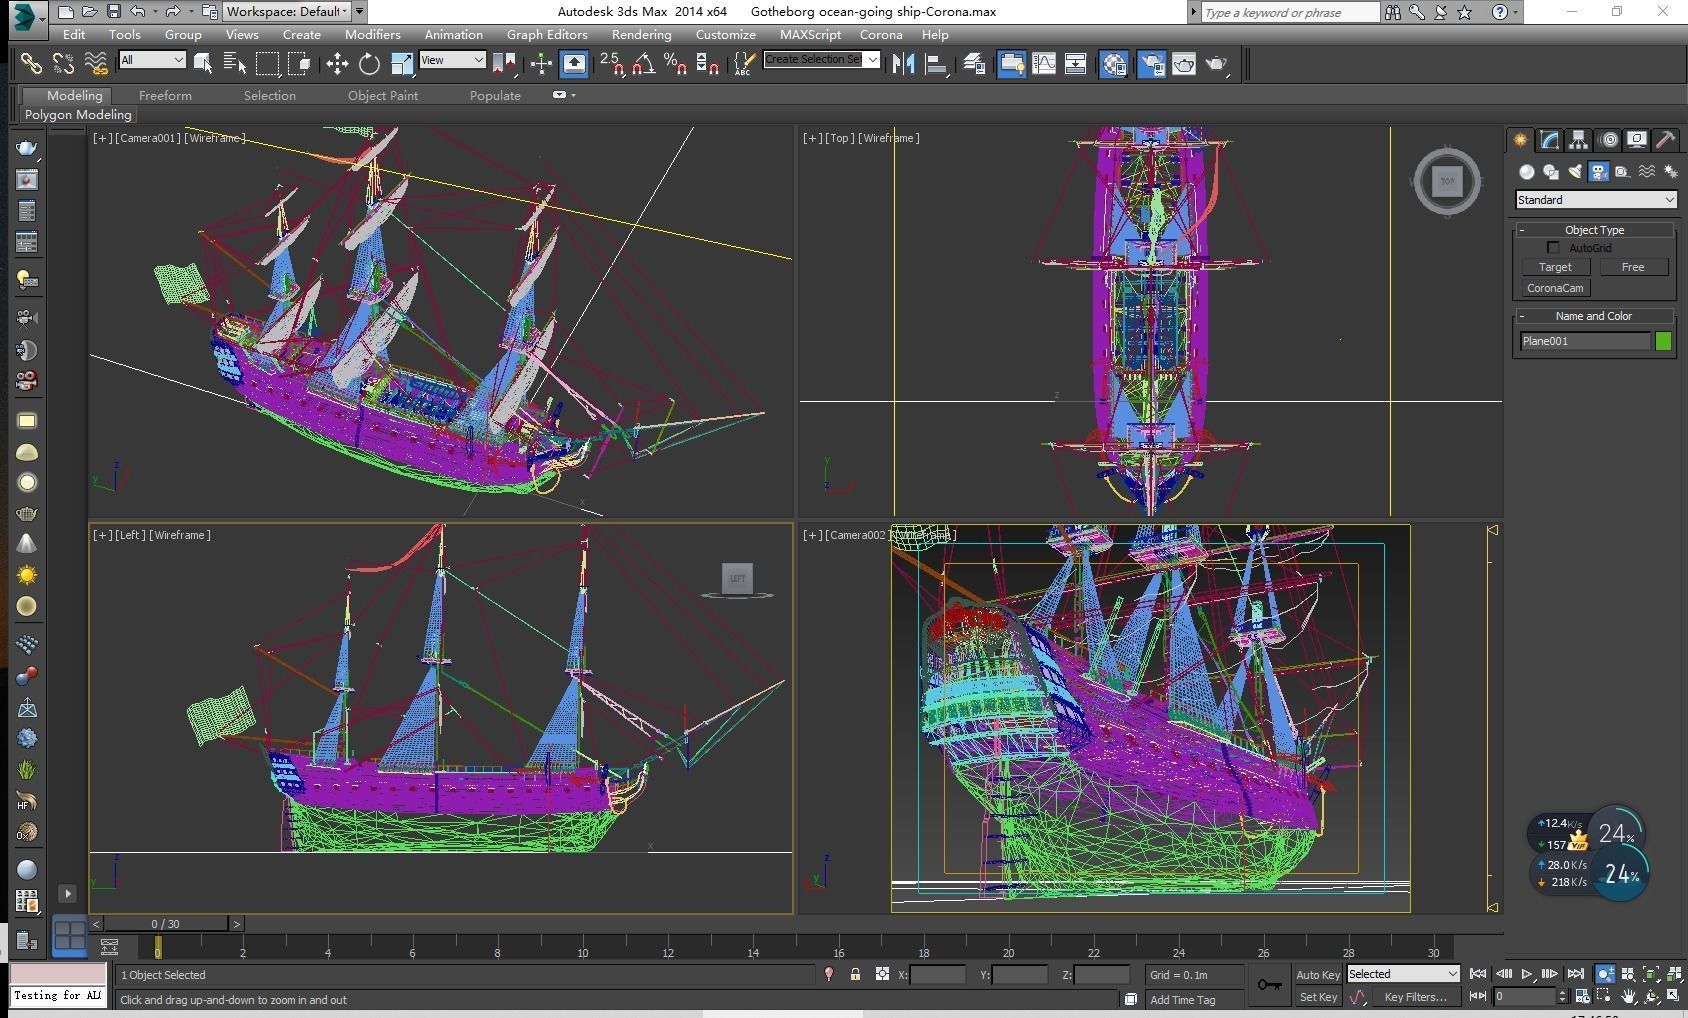Open the 'View' reference coordinate dropdown
Image resolution: width=1688 pixels, height=1018 pixels.
point(452,60)
